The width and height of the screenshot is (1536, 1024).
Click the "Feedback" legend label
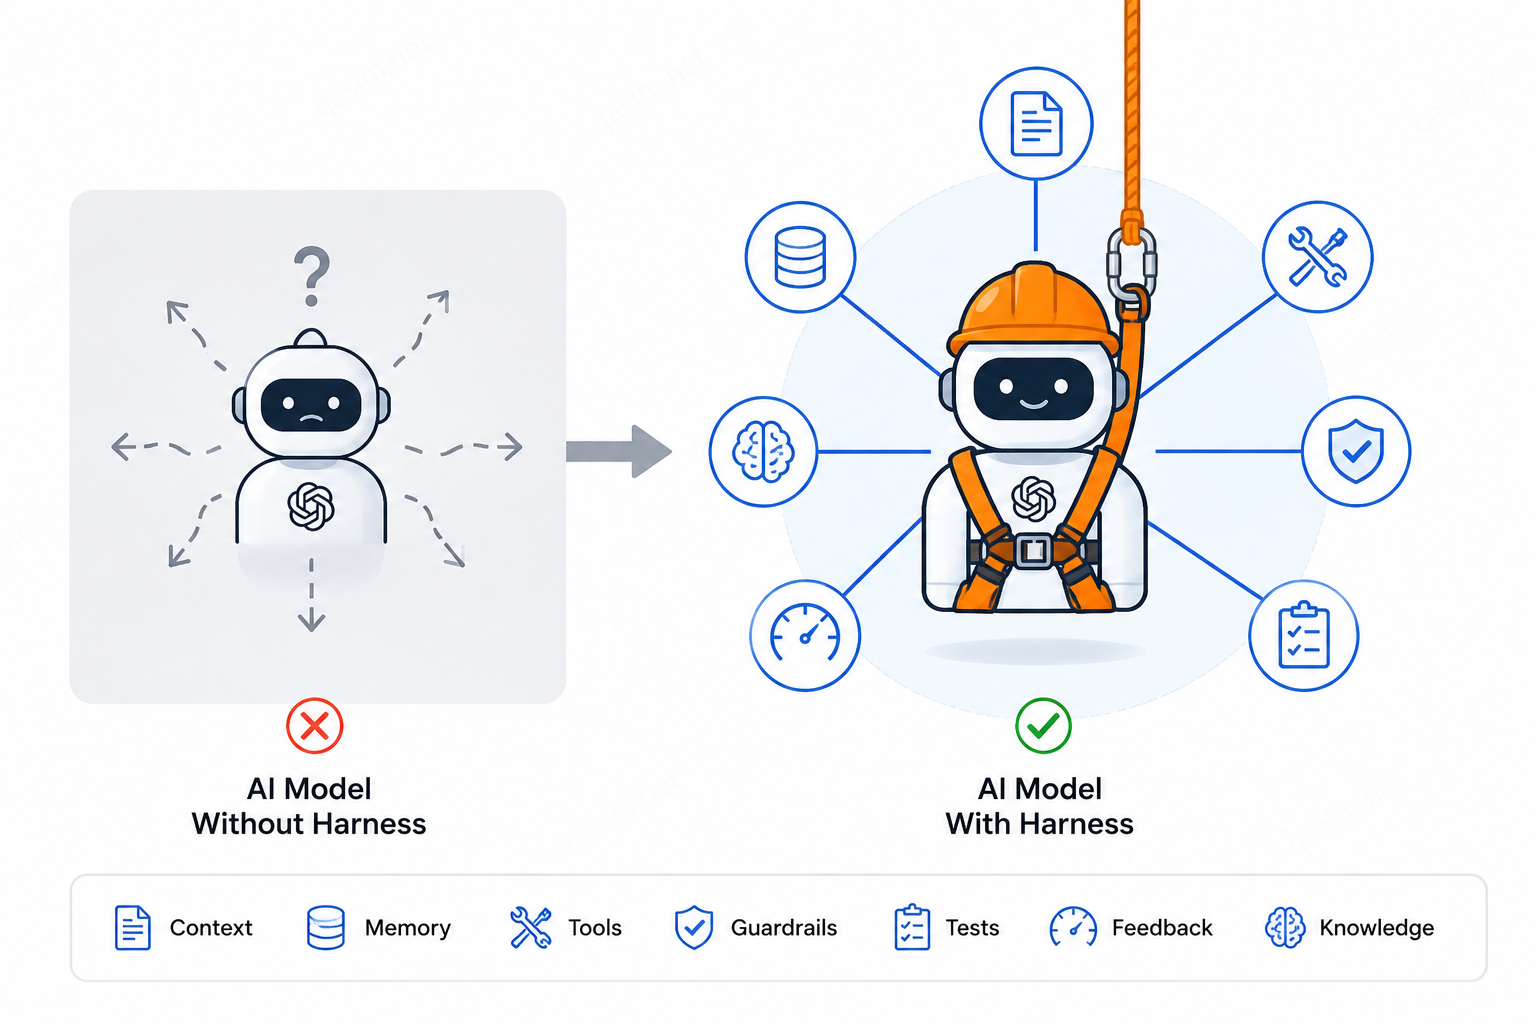pos(1162,928)
